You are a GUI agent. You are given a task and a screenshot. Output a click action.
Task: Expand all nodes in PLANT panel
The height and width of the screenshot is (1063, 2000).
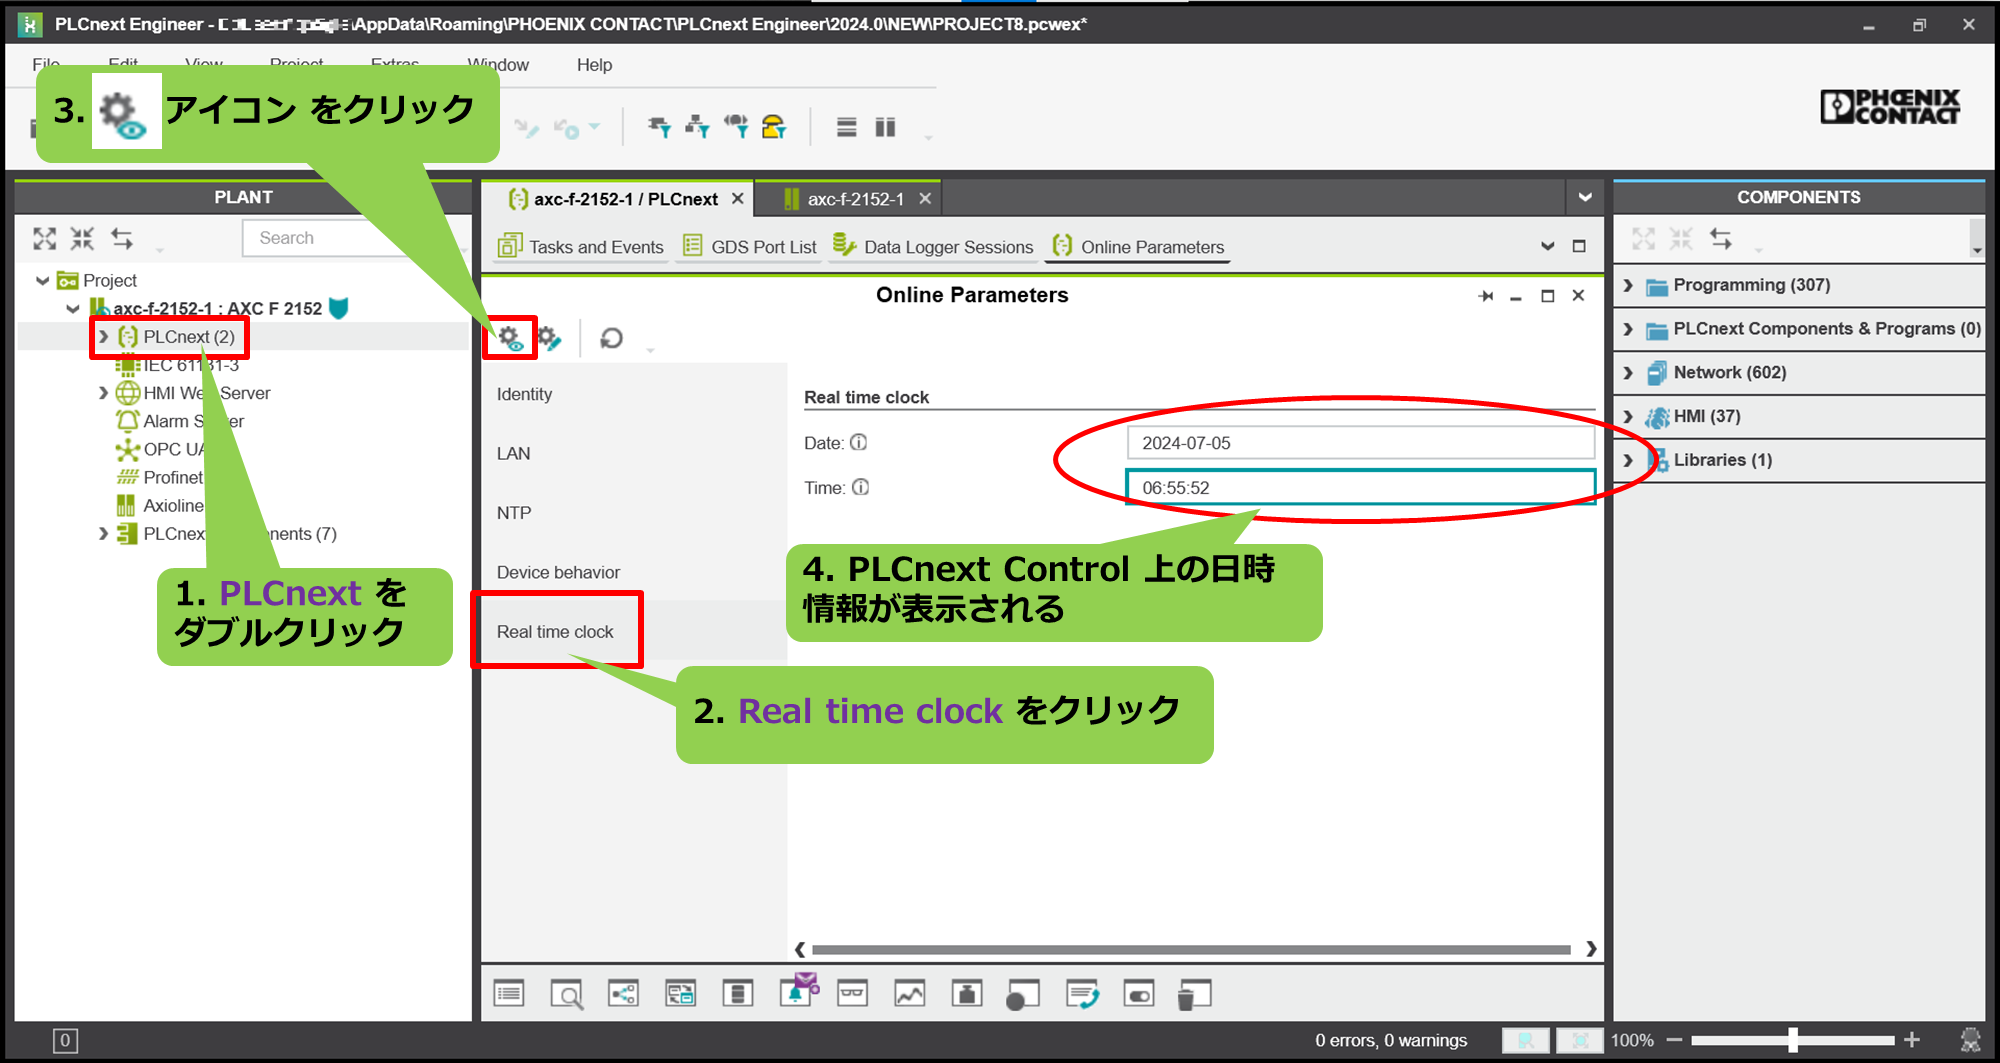[x=45, y=238]
